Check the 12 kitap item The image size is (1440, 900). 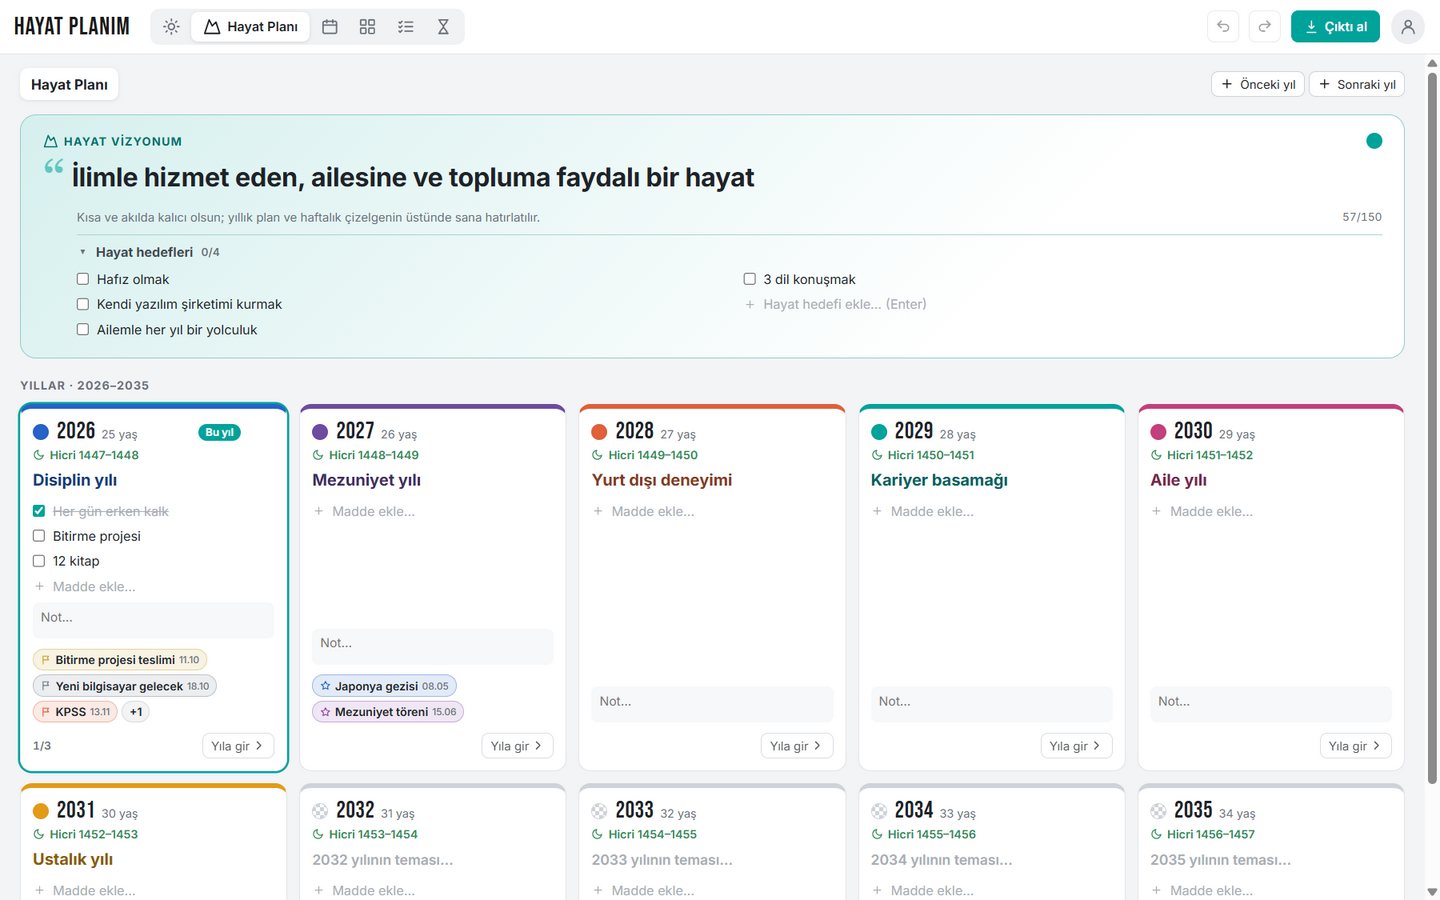(x=39, y=561)
